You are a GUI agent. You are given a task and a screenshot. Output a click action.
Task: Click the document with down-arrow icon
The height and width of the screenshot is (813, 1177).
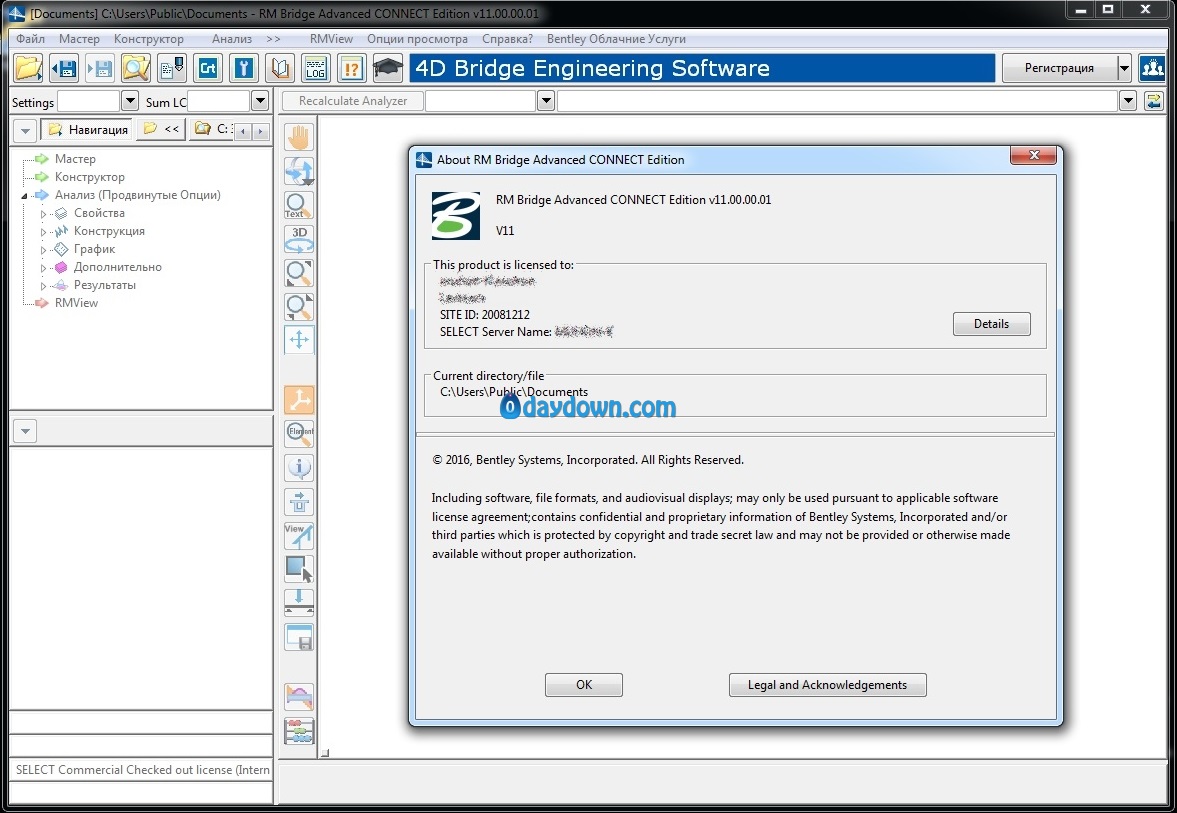(x=173, y=68)
